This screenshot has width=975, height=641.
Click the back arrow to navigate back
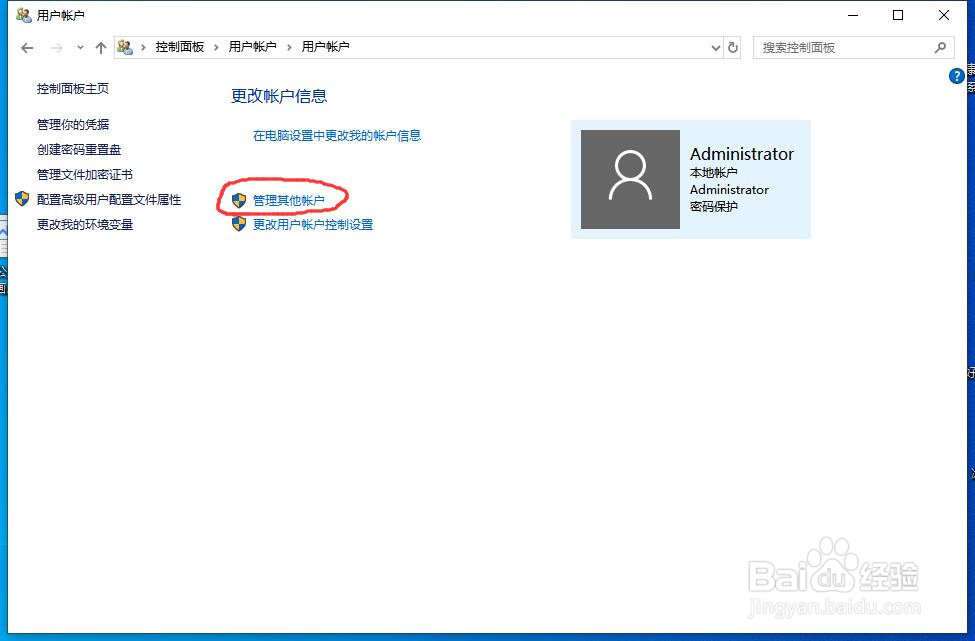pyautogui.click(x=26, y=47)
